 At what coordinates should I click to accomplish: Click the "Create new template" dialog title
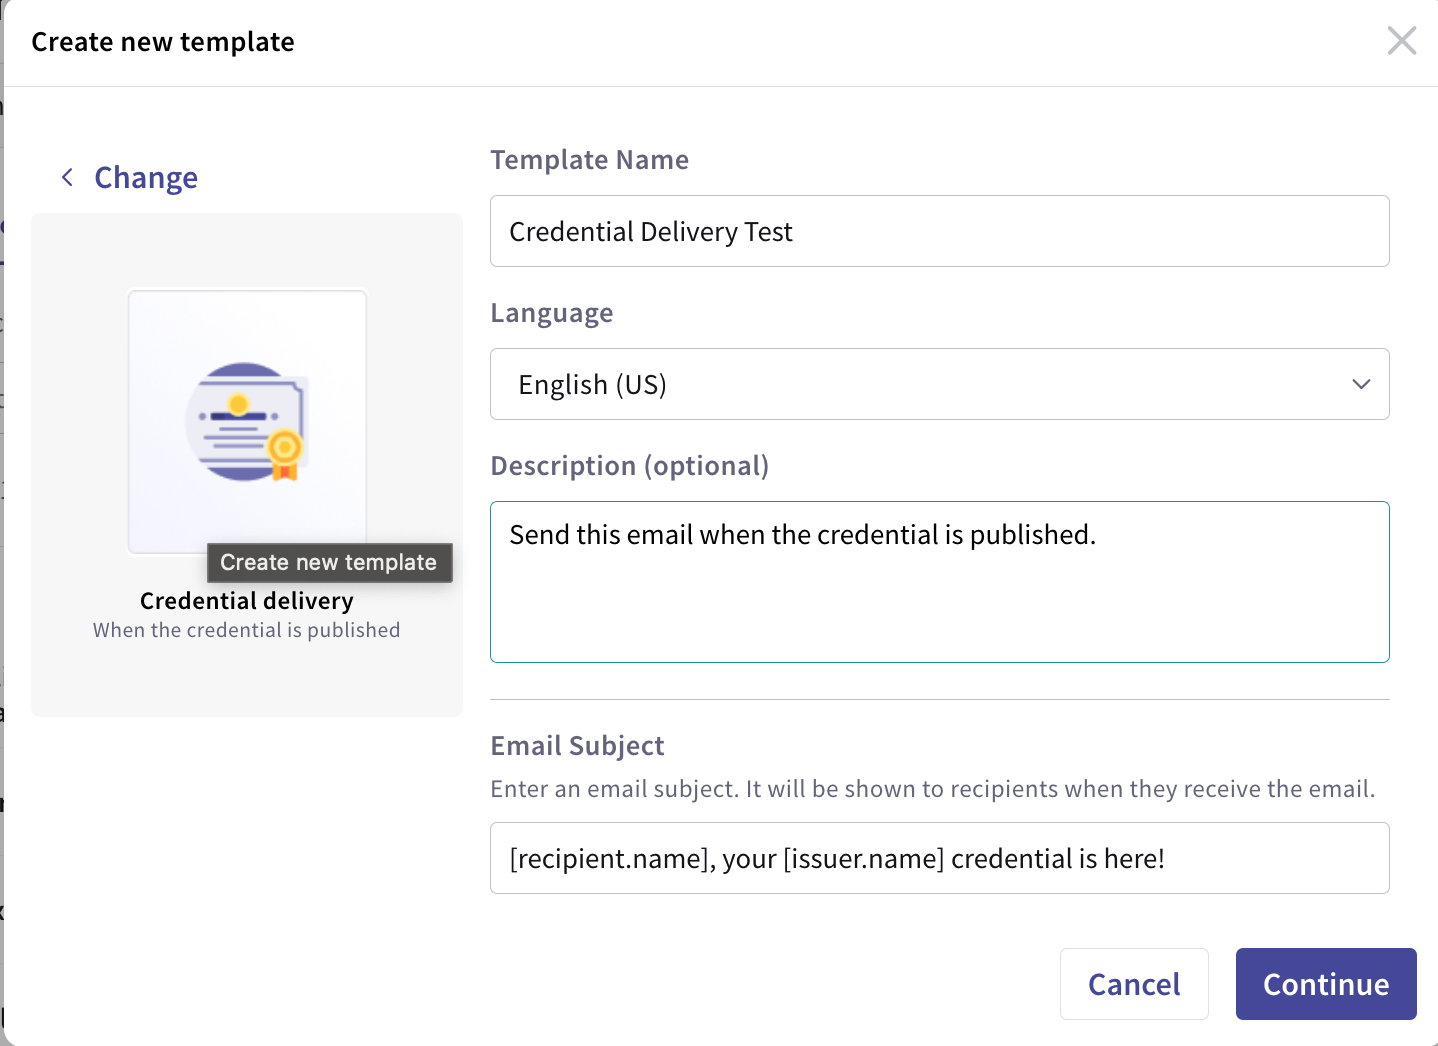coord(163,42)
